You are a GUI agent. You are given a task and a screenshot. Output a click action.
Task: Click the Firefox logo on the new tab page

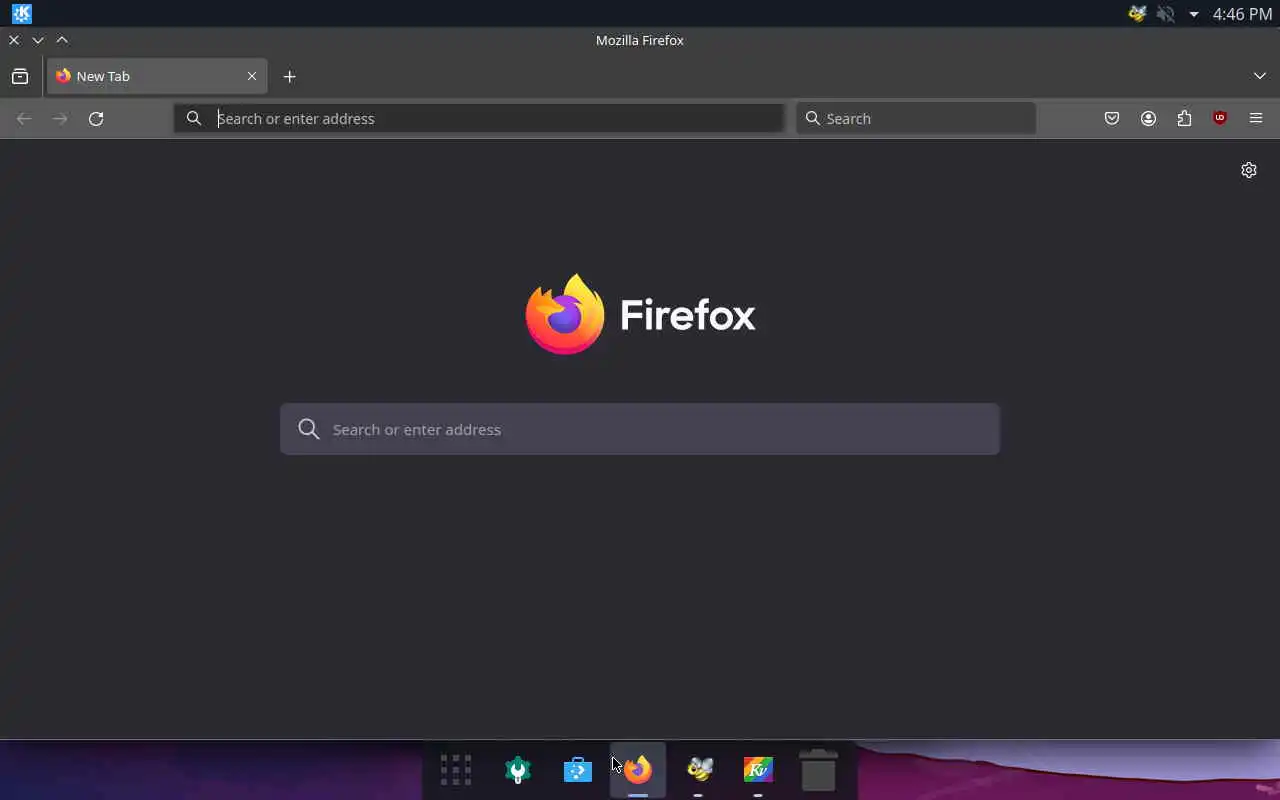640,314
